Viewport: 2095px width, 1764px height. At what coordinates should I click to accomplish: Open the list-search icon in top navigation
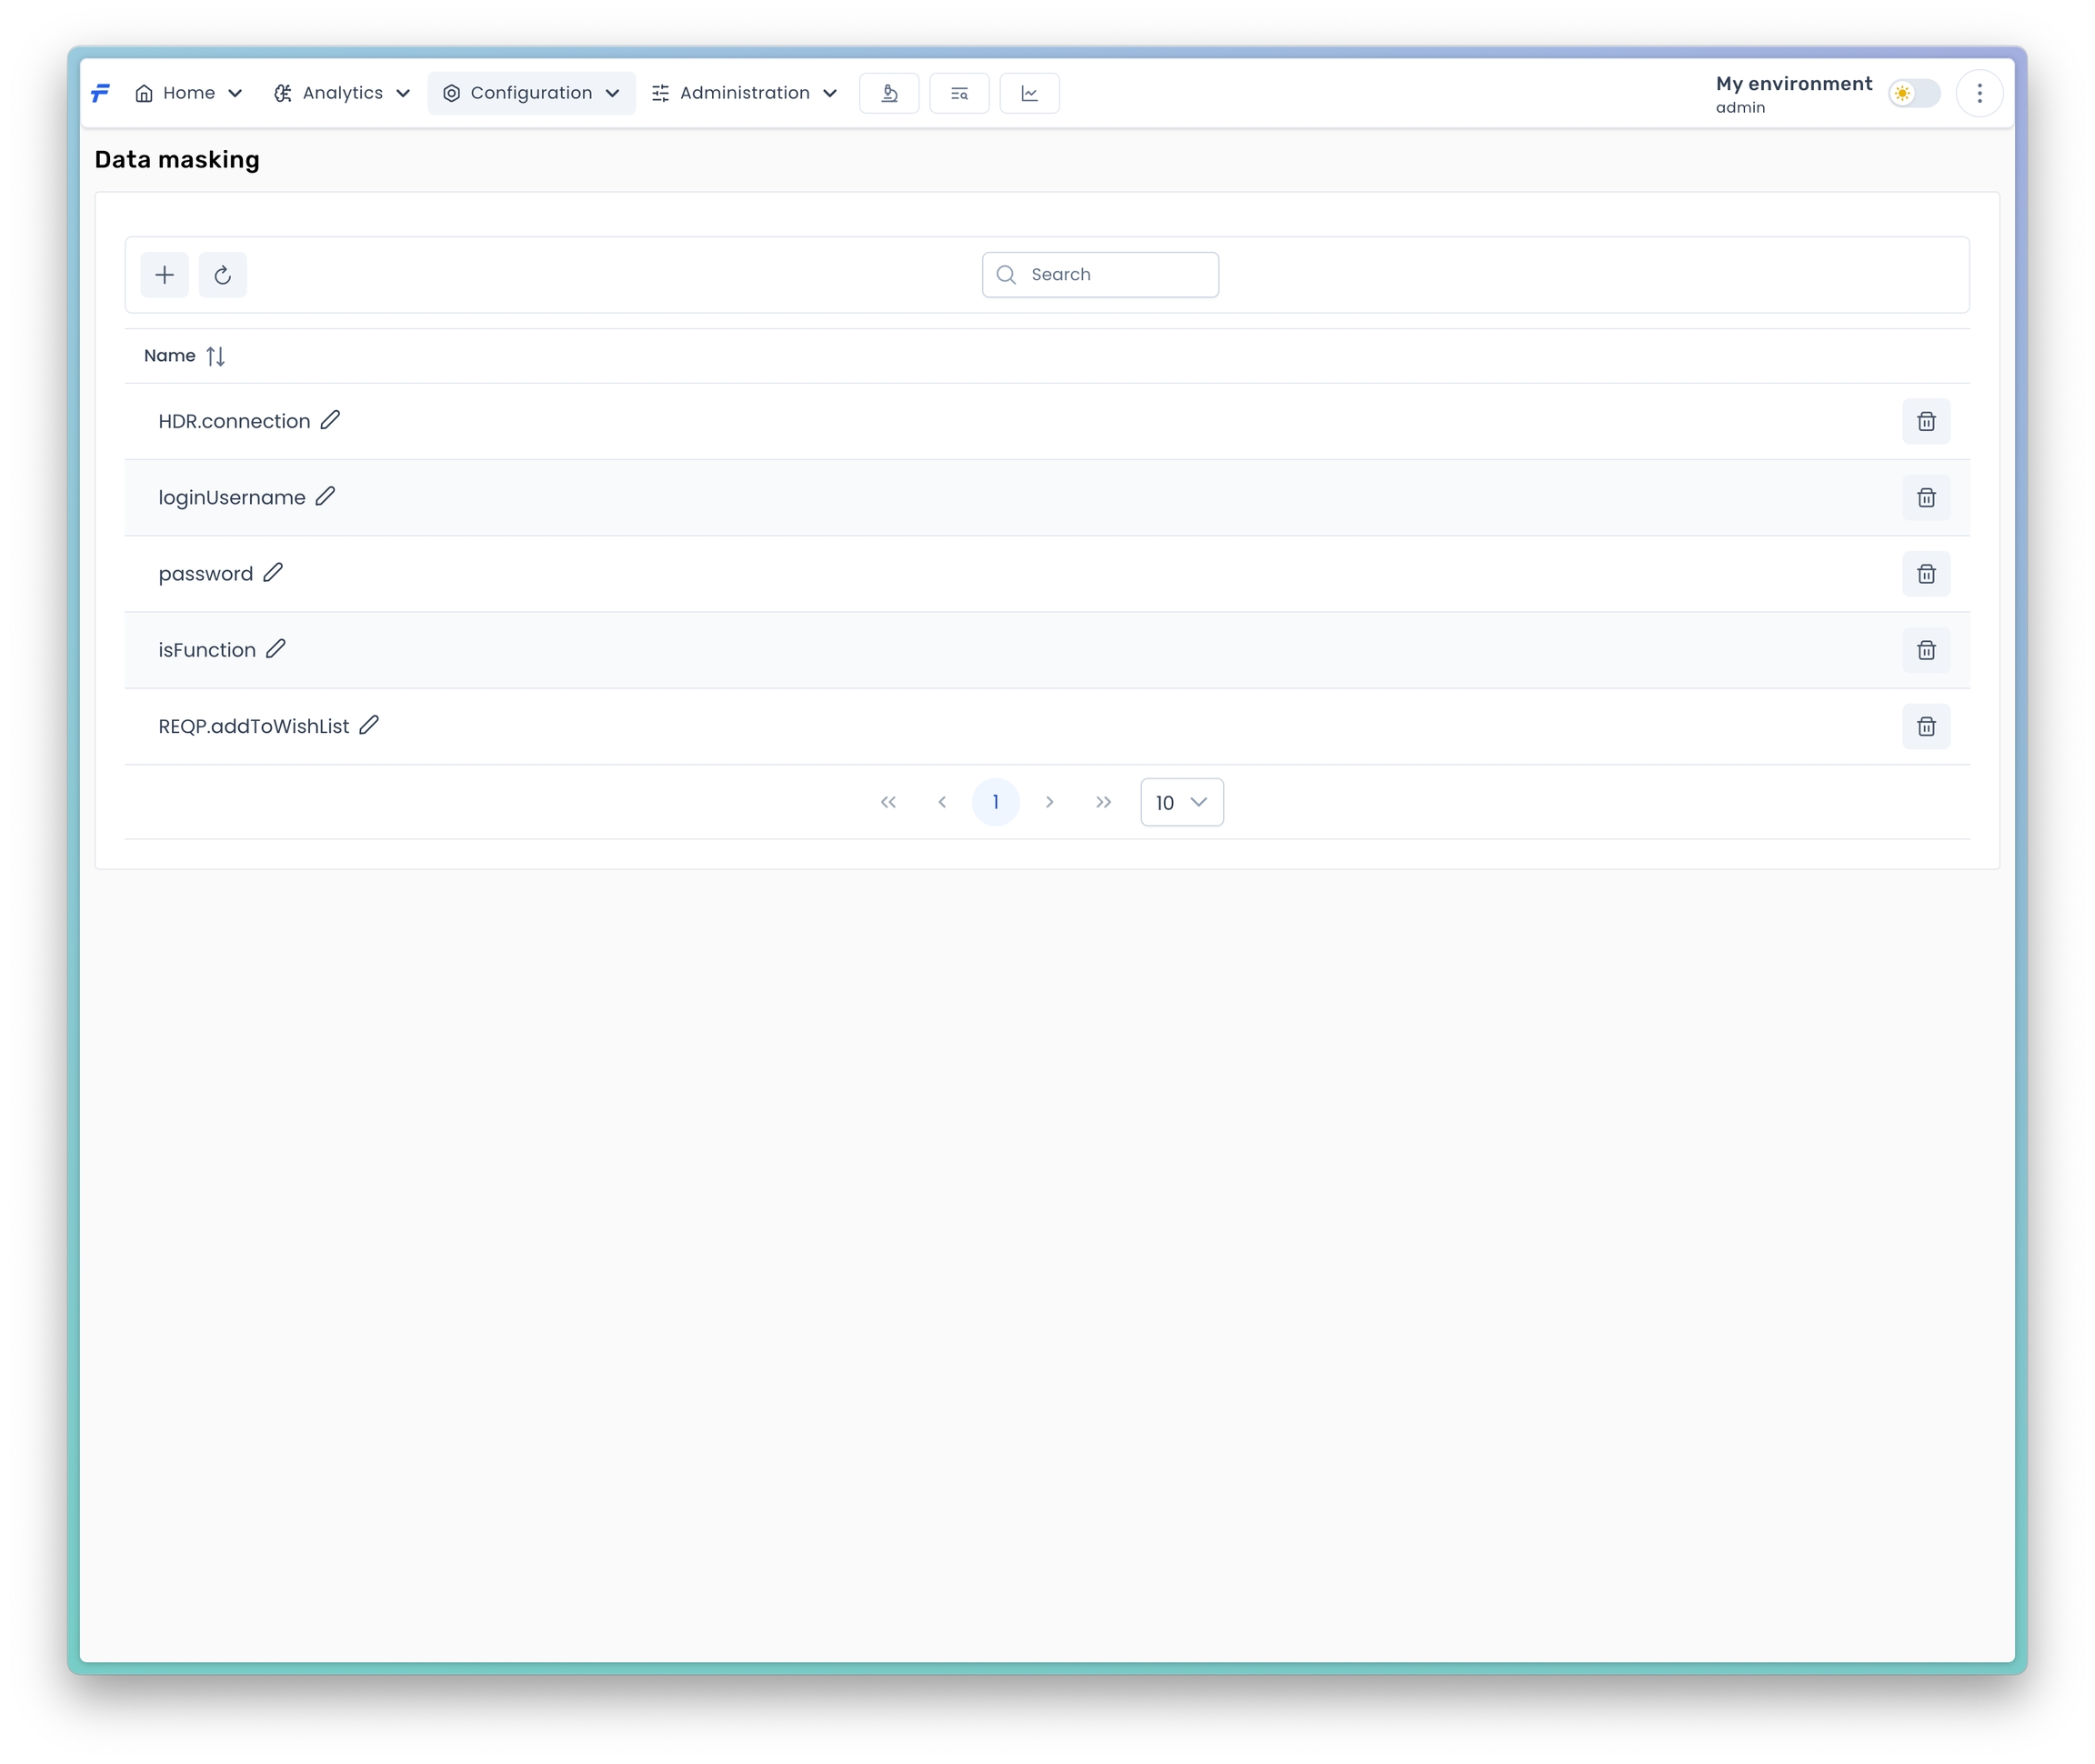[x=958, y=93]
